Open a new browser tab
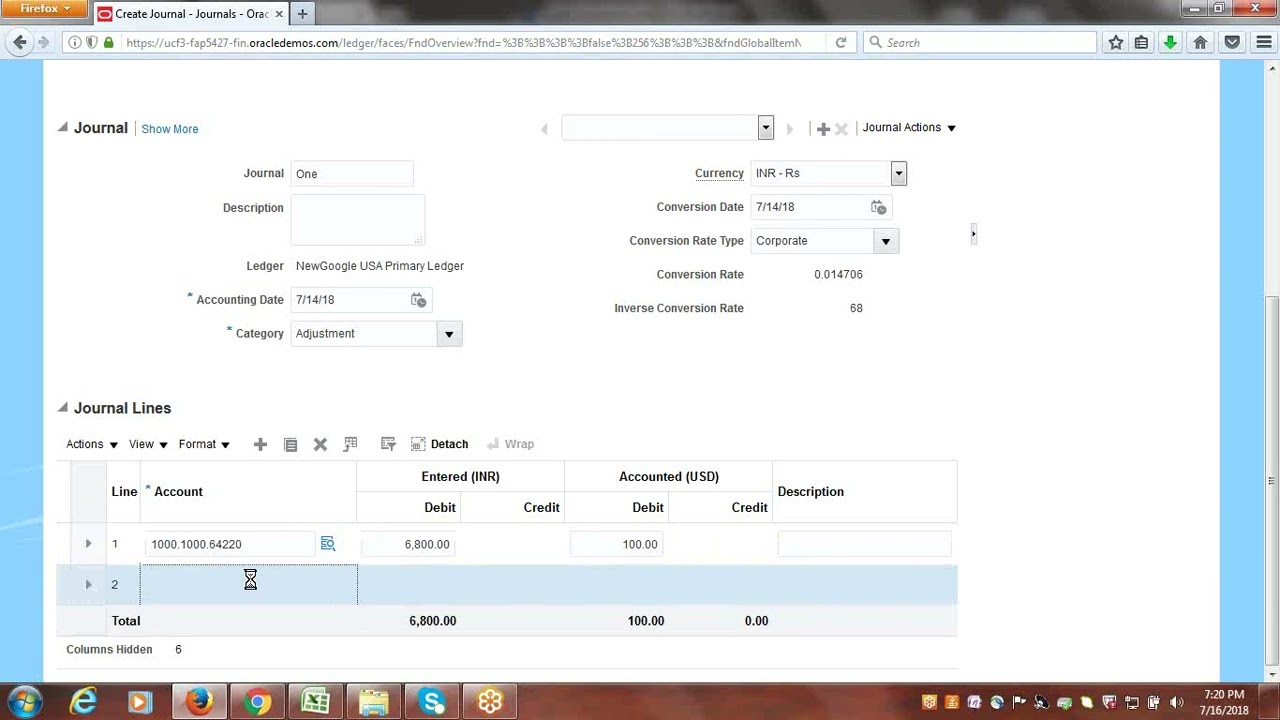The height and width of the screenshot is (720, 1280). (302, 14)
